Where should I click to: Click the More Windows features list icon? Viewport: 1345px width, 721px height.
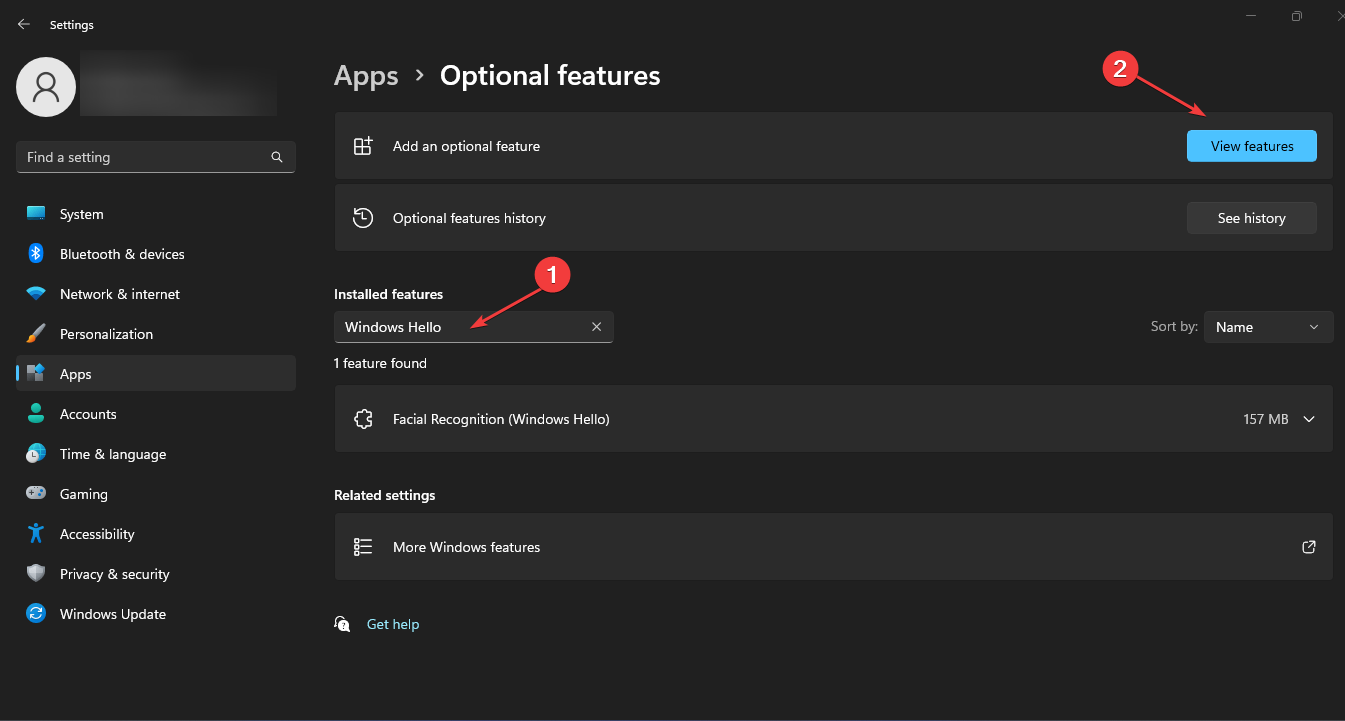(363, 547)
